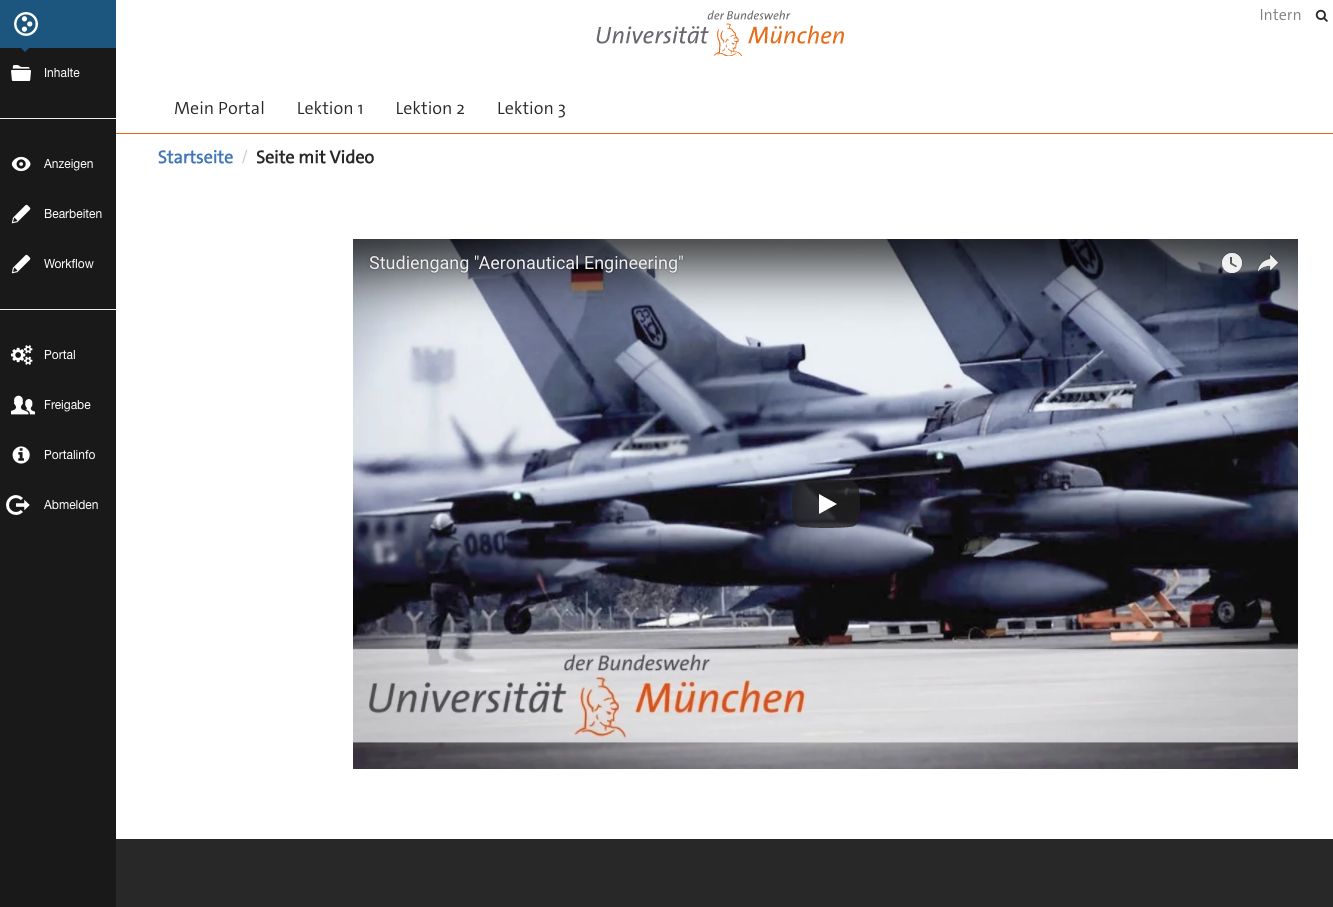Open the Inhalte folder icon
Screen dimensions: 1333x907
pyautogui.click(x=21, y=73)
